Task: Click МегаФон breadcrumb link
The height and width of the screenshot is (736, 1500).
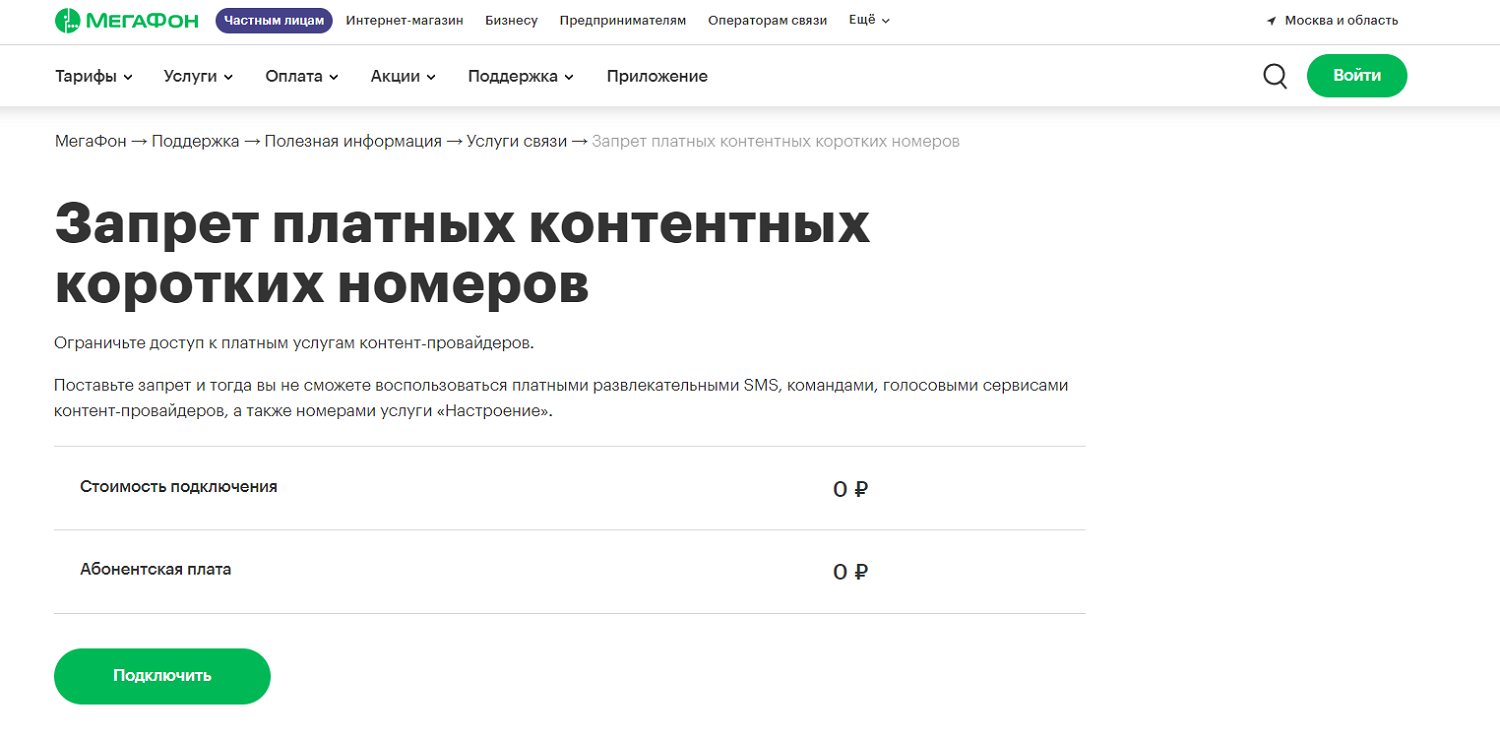Action: [91, 141]
